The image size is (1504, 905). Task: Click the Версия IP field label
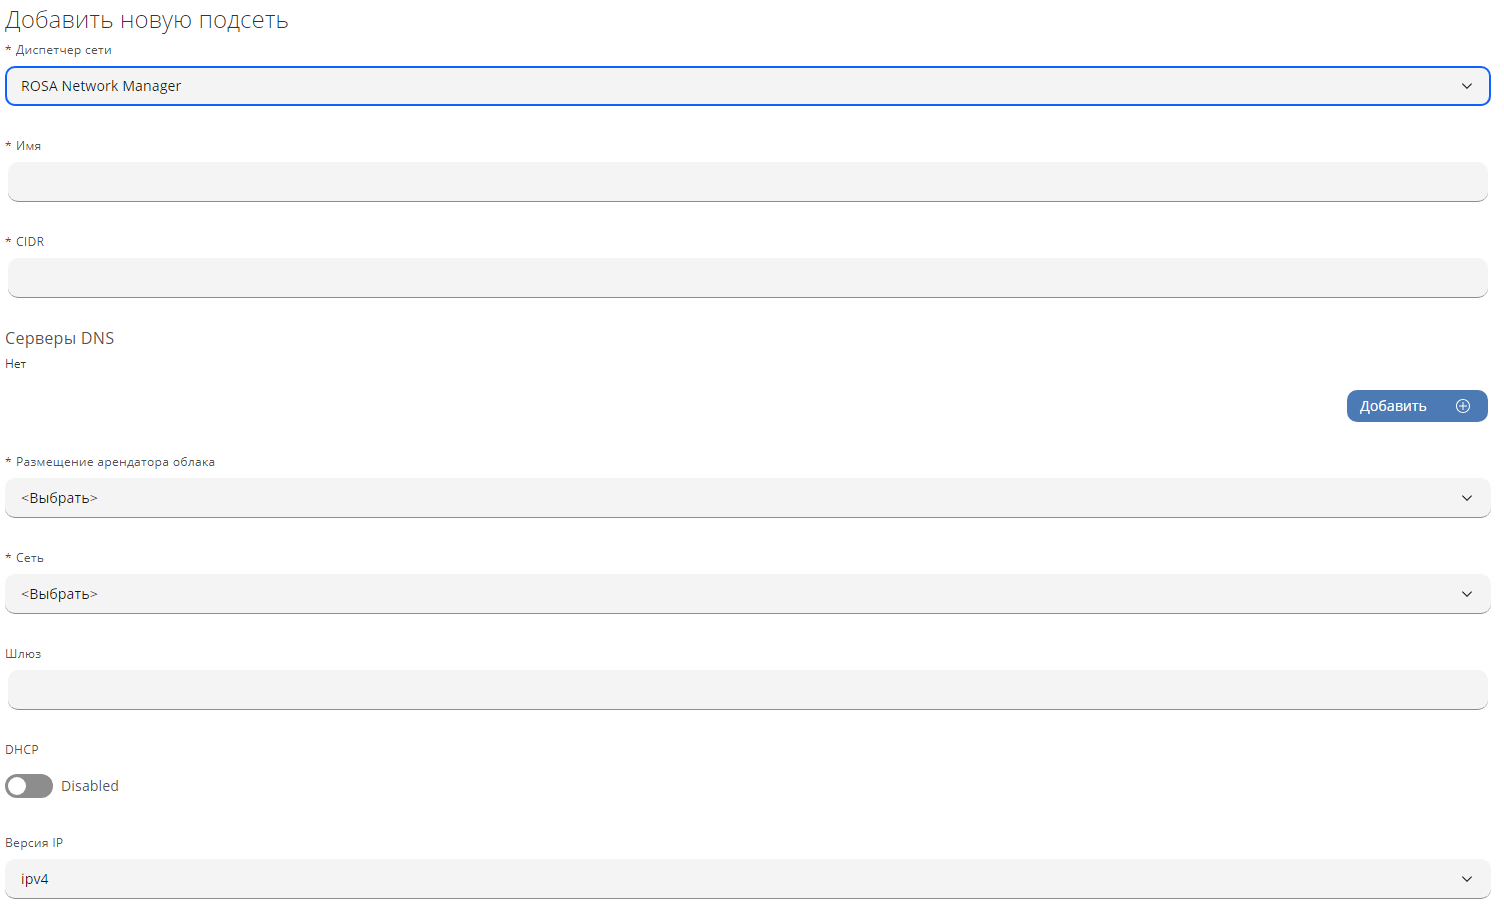pos(34,843)
